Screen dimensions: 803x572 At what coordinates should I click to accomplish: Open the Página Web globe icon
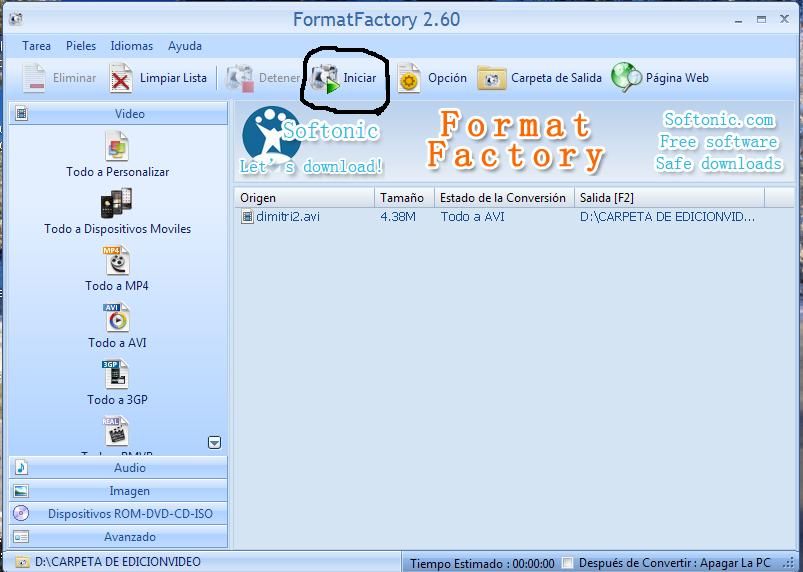626,77
